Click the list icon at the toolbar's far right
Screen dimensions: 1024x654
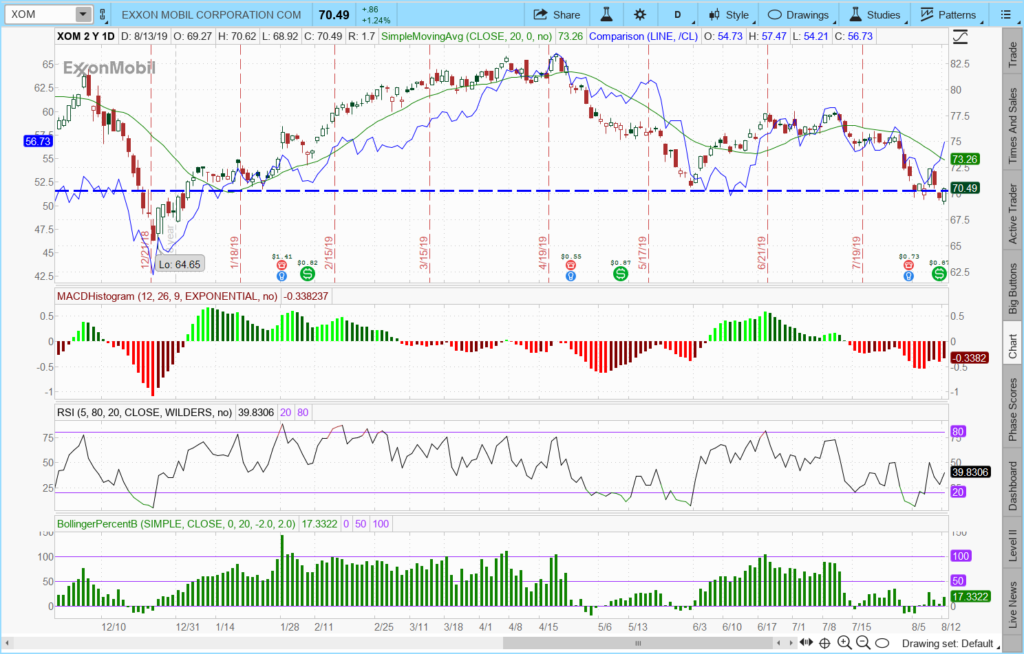pyautogui.click(x=1008, y=14)
